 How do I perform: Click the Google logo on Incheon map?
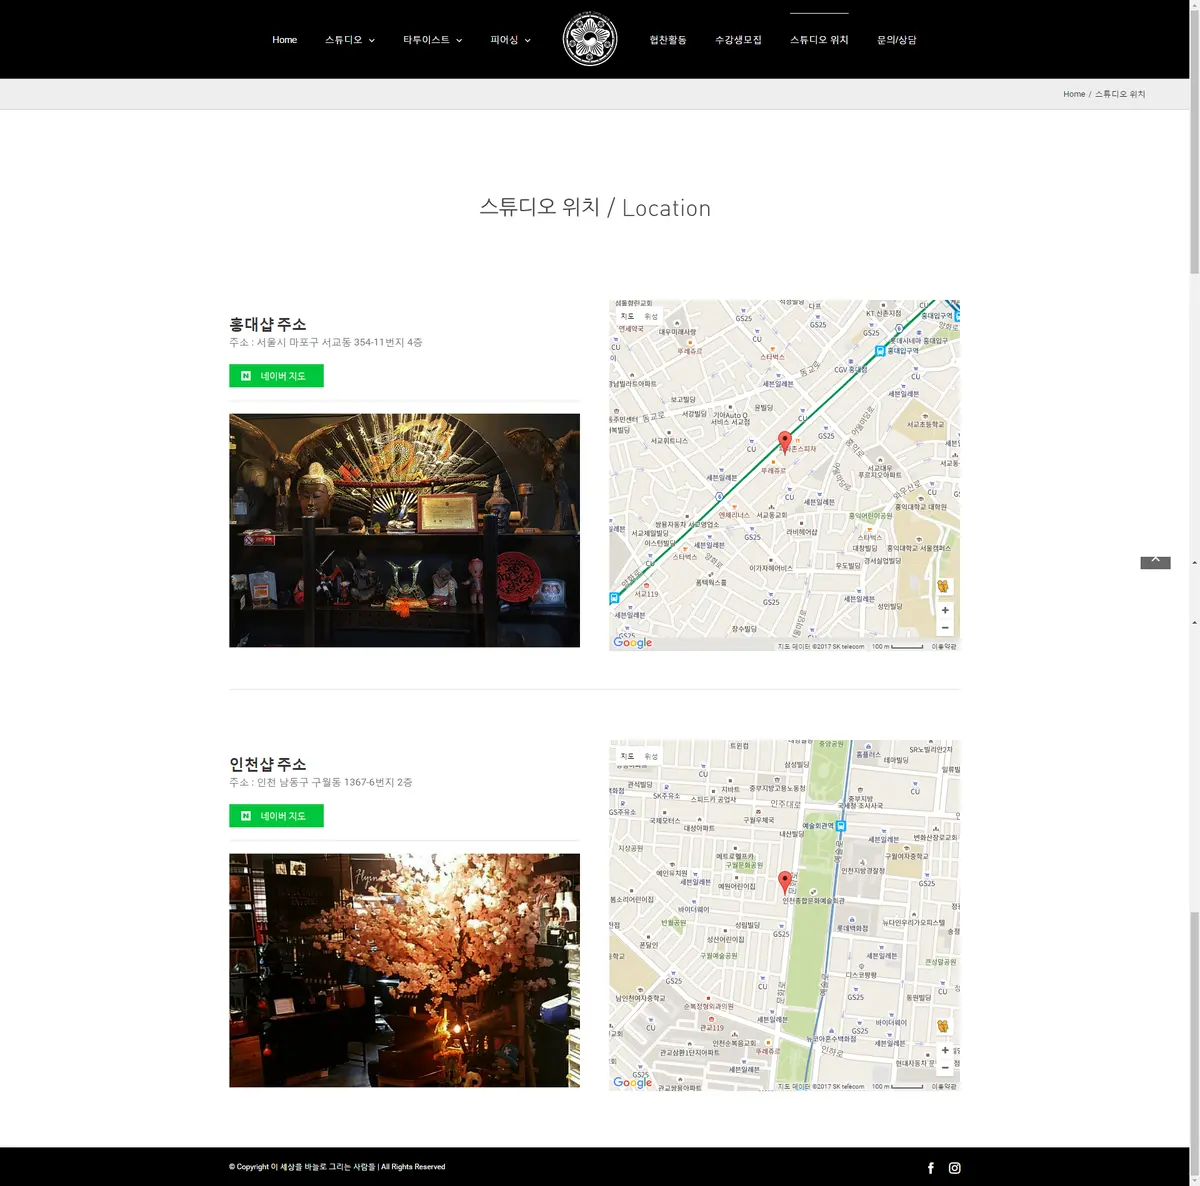click(633, 1082)
